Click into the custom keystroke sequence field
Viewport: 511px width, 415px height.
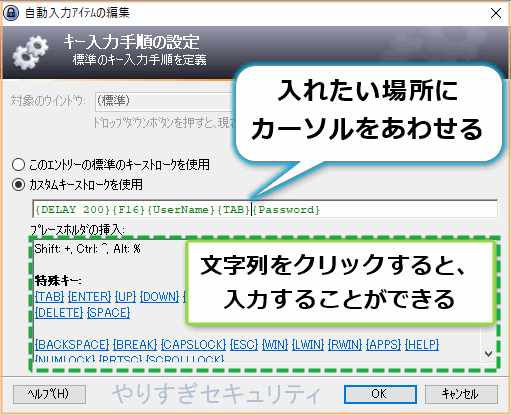pyautogui.click(x=265, y=209)
